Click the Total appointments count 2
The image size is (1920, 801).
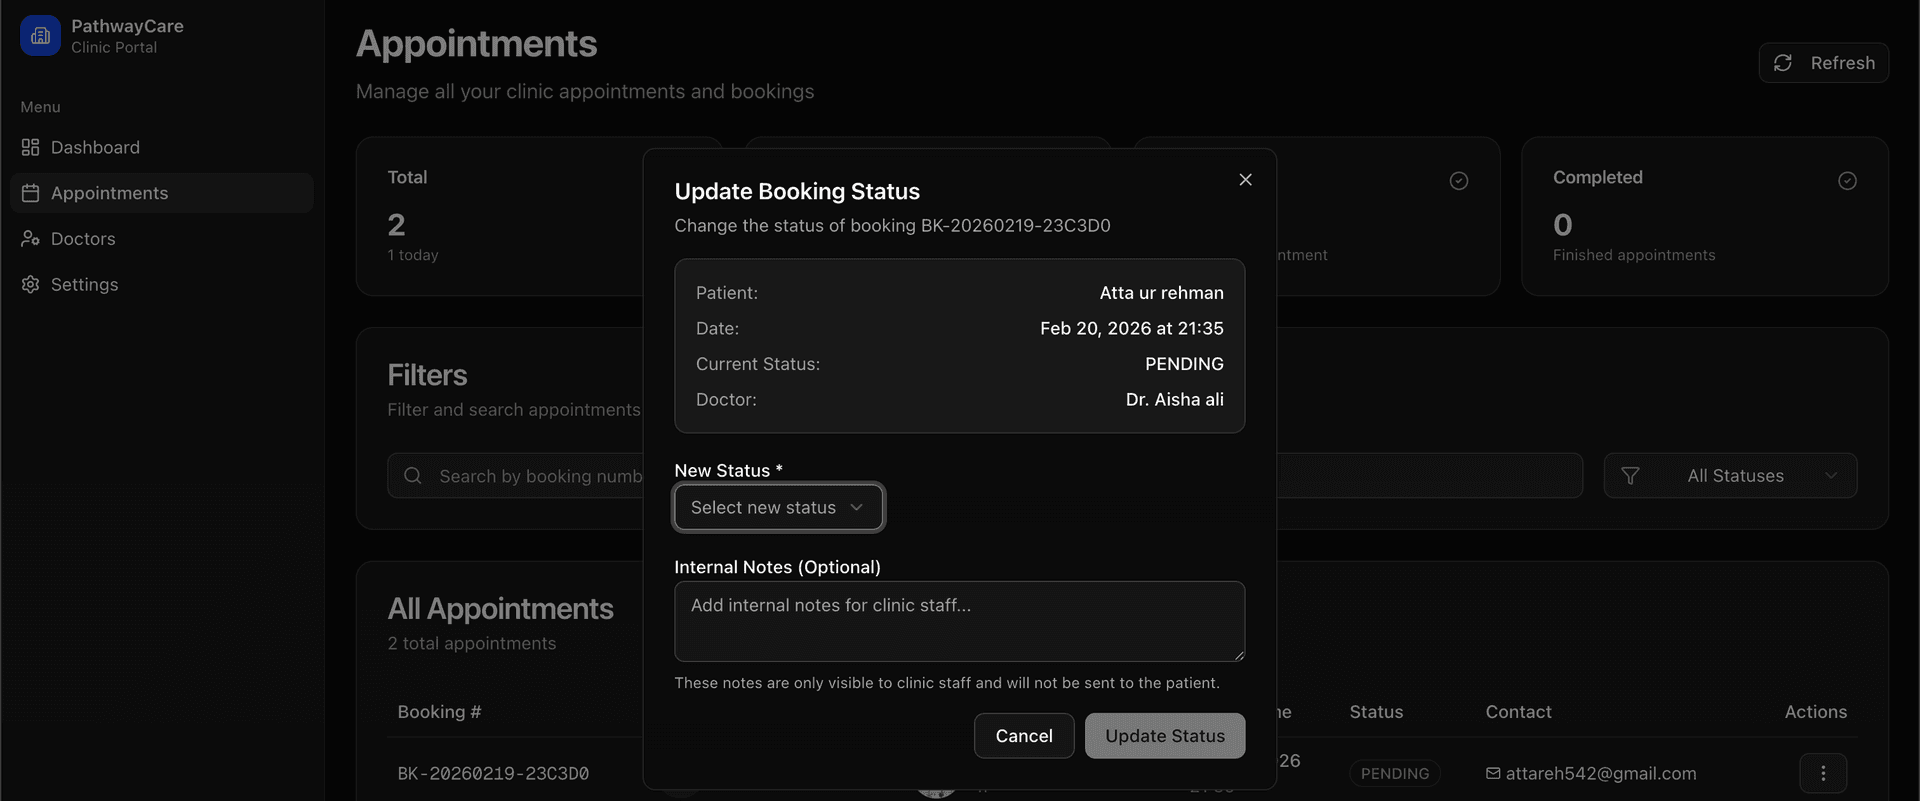pos(396,225)
